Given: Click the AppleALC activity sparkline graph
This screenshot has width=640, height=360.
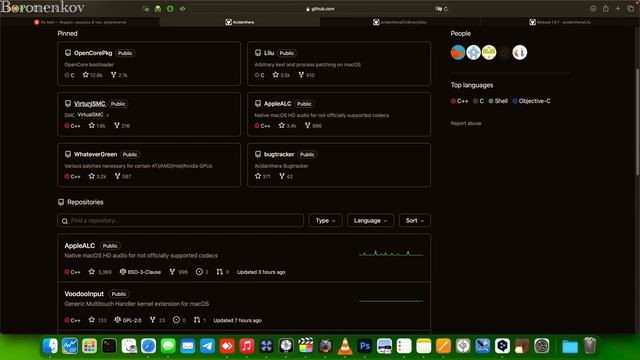Looking at the screenshot, I should [x=391, y=253].
